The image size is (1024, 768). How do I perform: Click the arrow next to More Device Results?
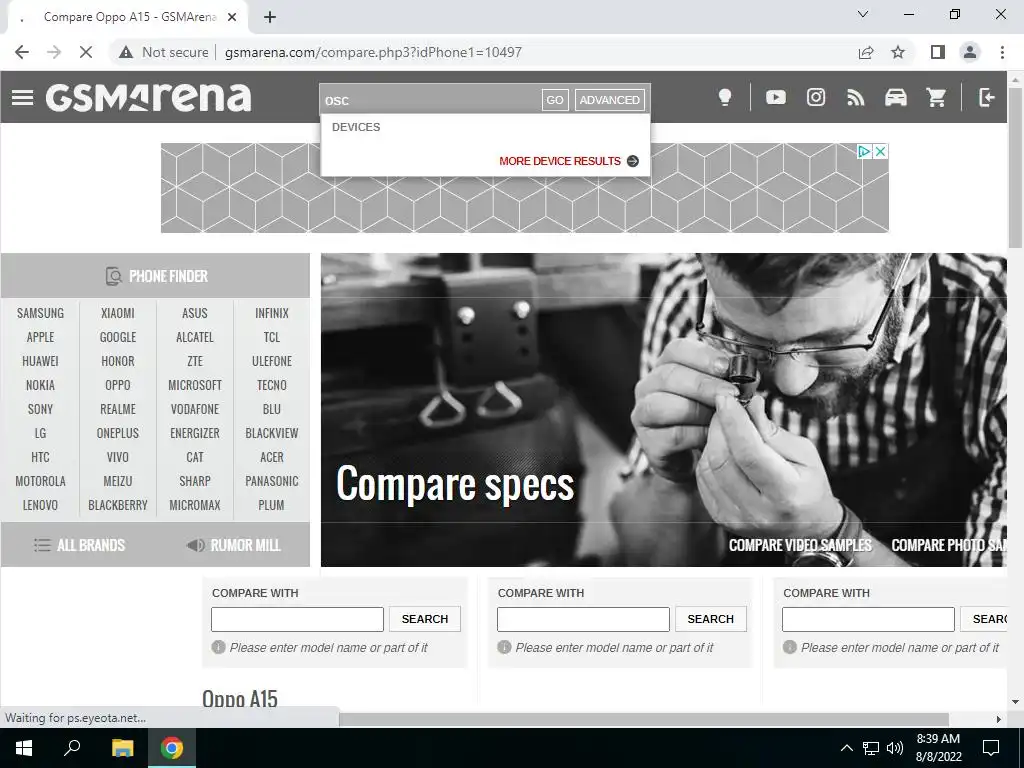(x=632, y=161)
